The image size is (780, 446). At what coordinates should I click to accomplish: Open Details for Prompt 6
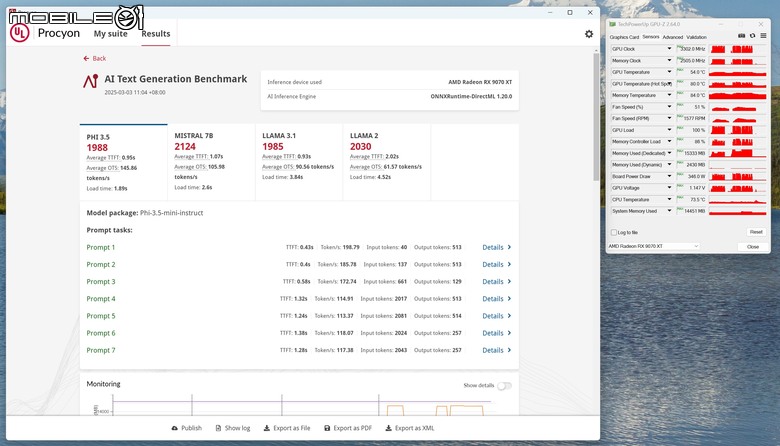pyautogui.click(x=496, y=333)
